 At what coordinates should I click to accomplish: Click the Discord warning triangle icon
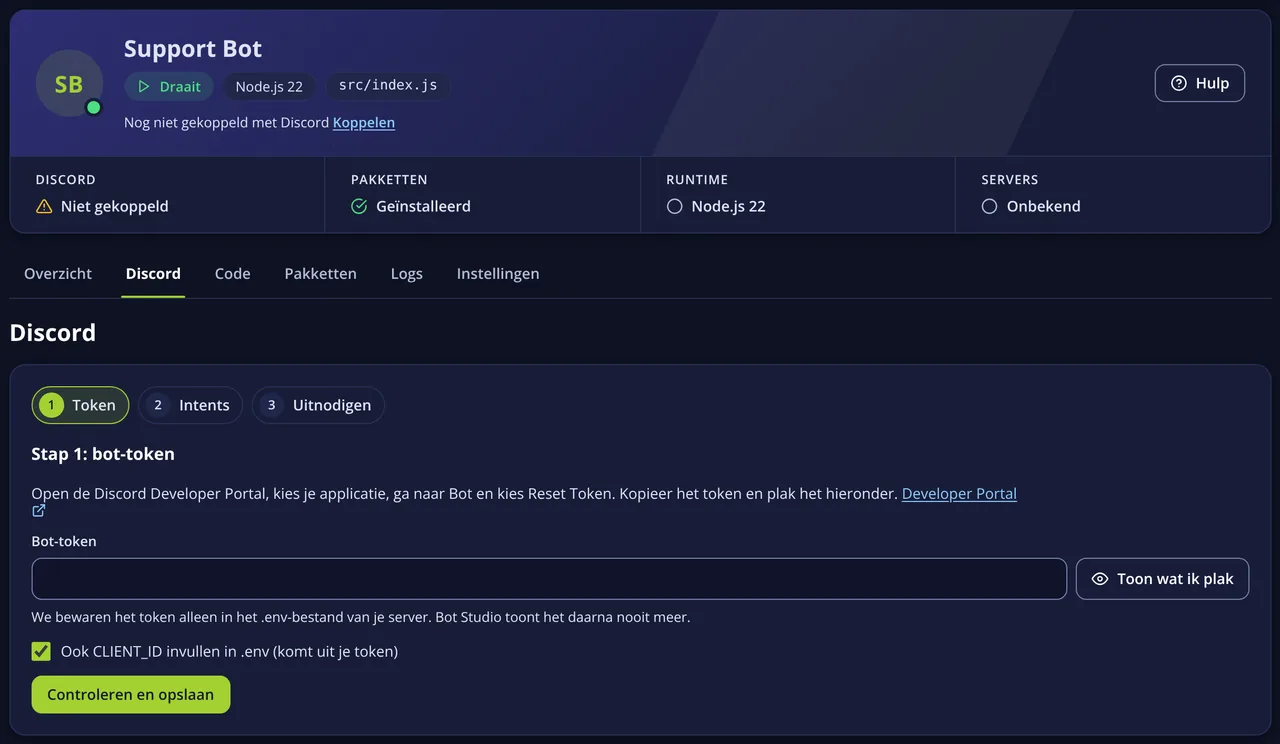click(44, 207)
